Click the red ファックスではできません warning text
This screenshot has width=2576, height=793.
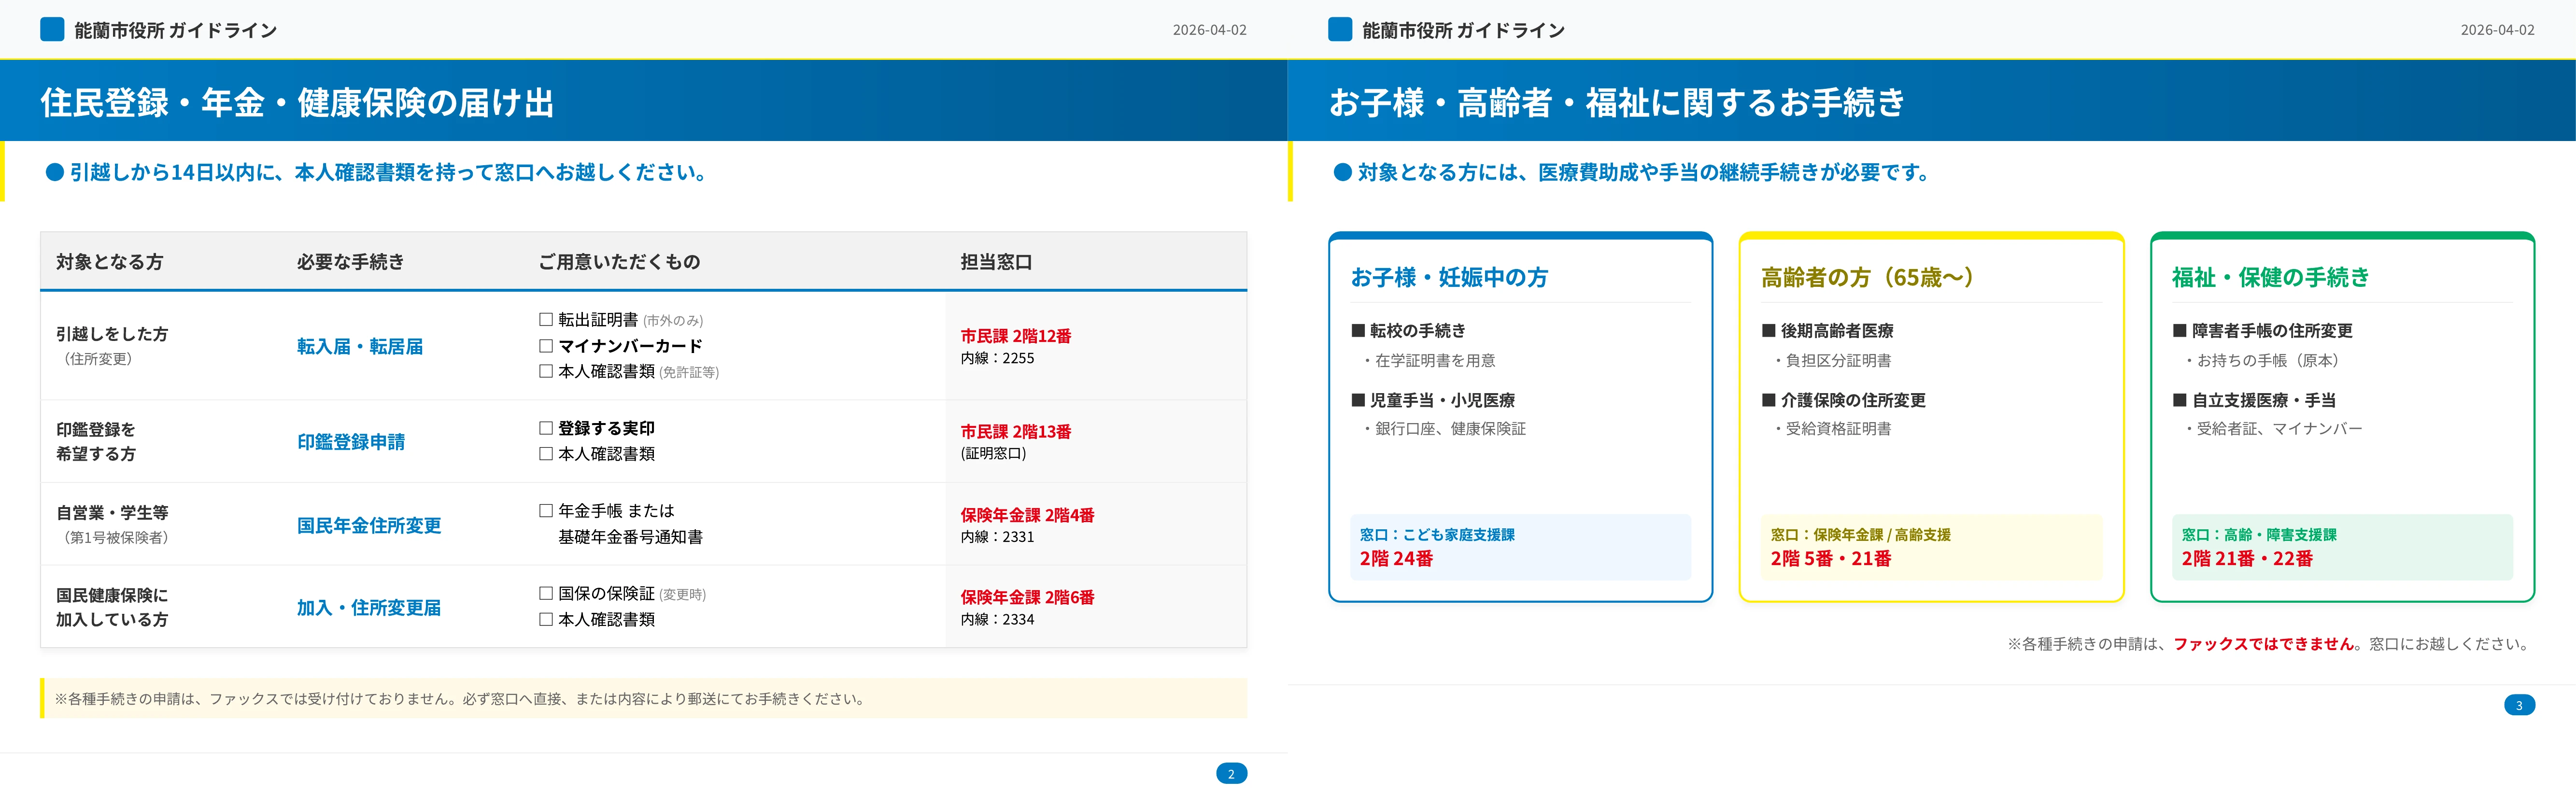point(2264,644)
